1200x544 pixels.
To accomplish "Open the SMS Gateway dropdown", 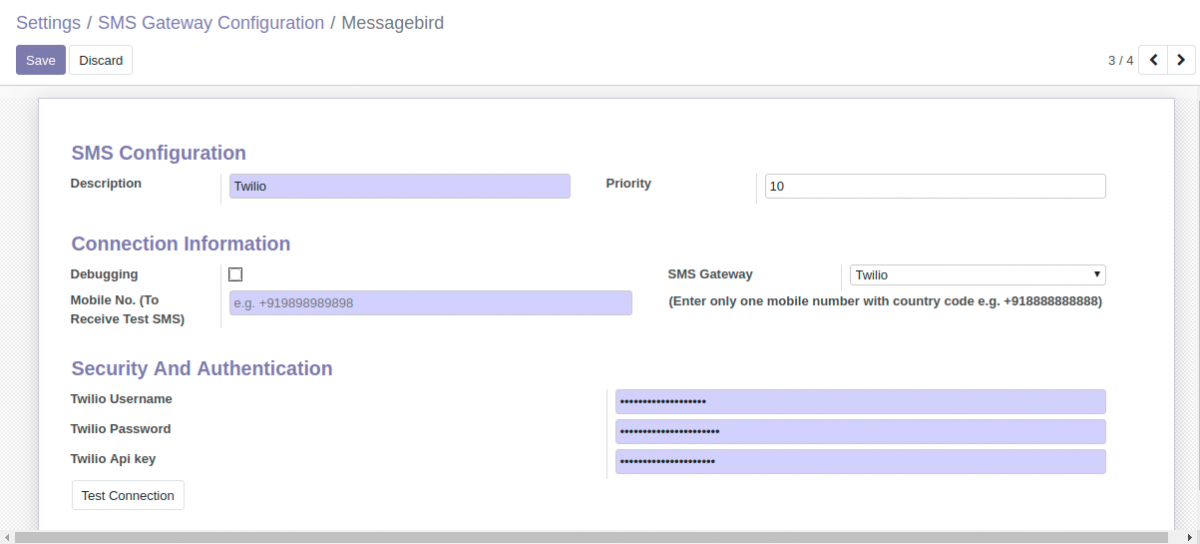I will pyautogui.click(x=977, y=275).
